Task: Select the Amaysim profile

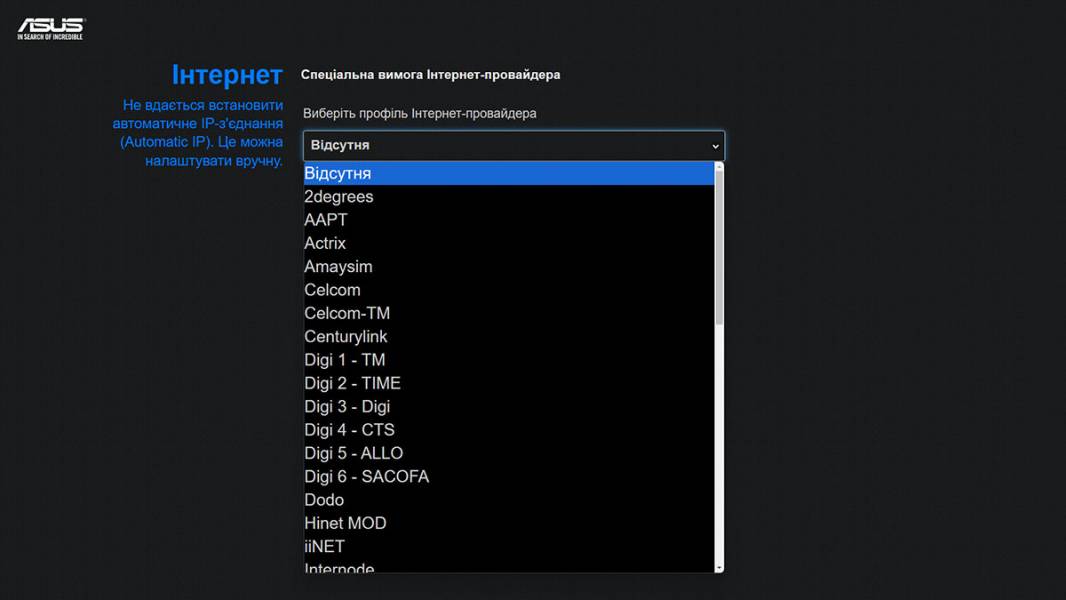Action: click(509, 266)
